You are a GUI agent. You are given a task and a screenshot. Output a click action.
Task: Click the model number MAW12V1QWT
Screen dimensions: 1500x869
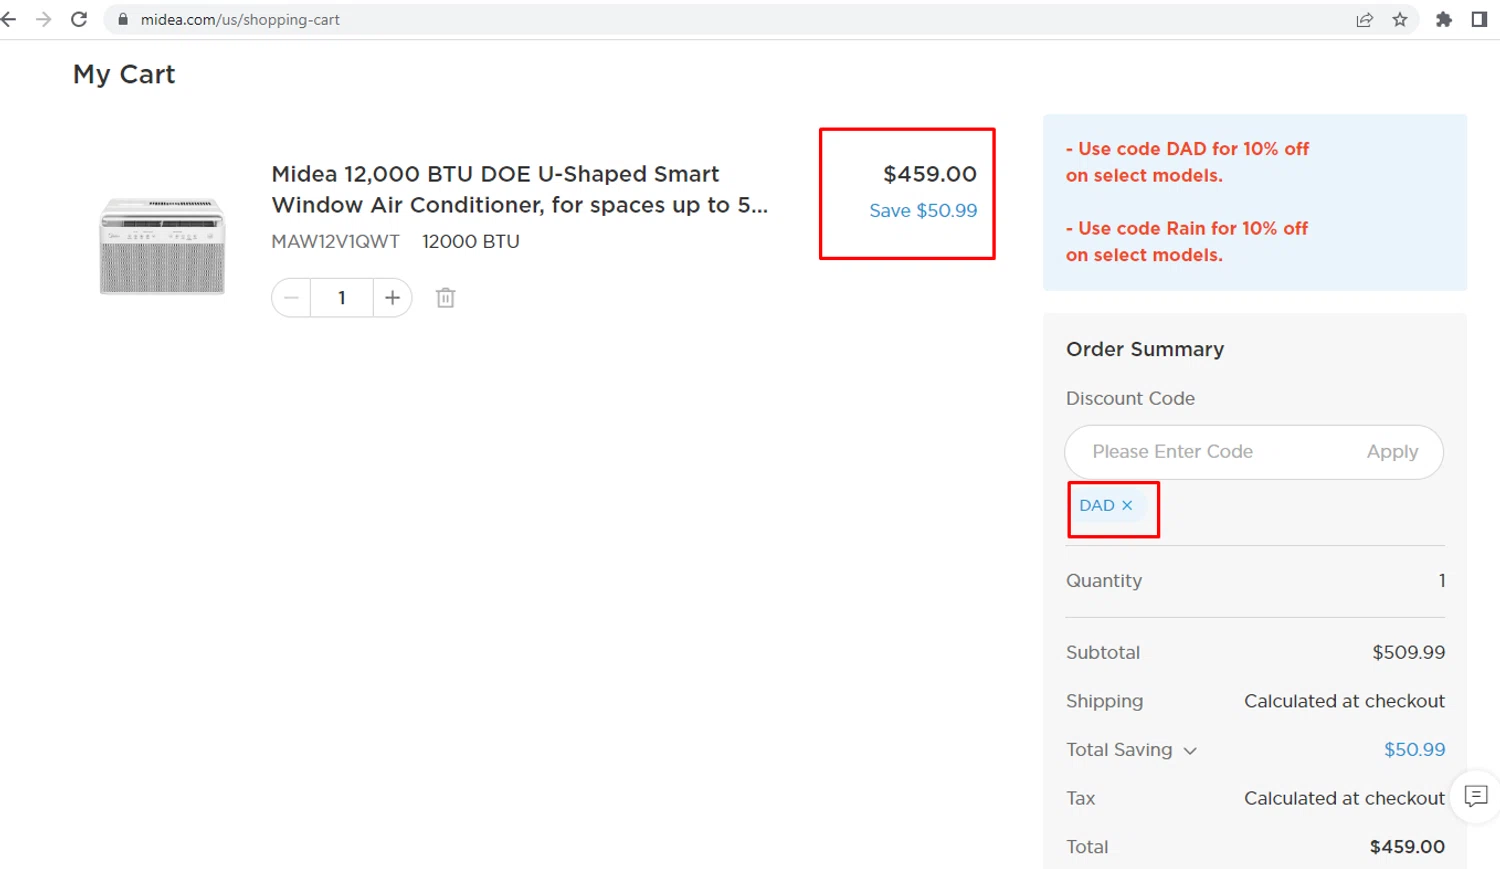(x=335, y=241)
